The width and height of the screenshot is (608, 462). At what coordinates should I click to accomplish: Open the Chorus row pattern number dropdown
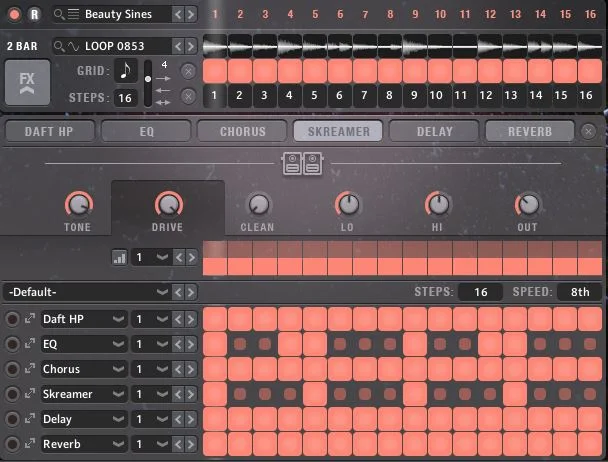tap(151, 369)
